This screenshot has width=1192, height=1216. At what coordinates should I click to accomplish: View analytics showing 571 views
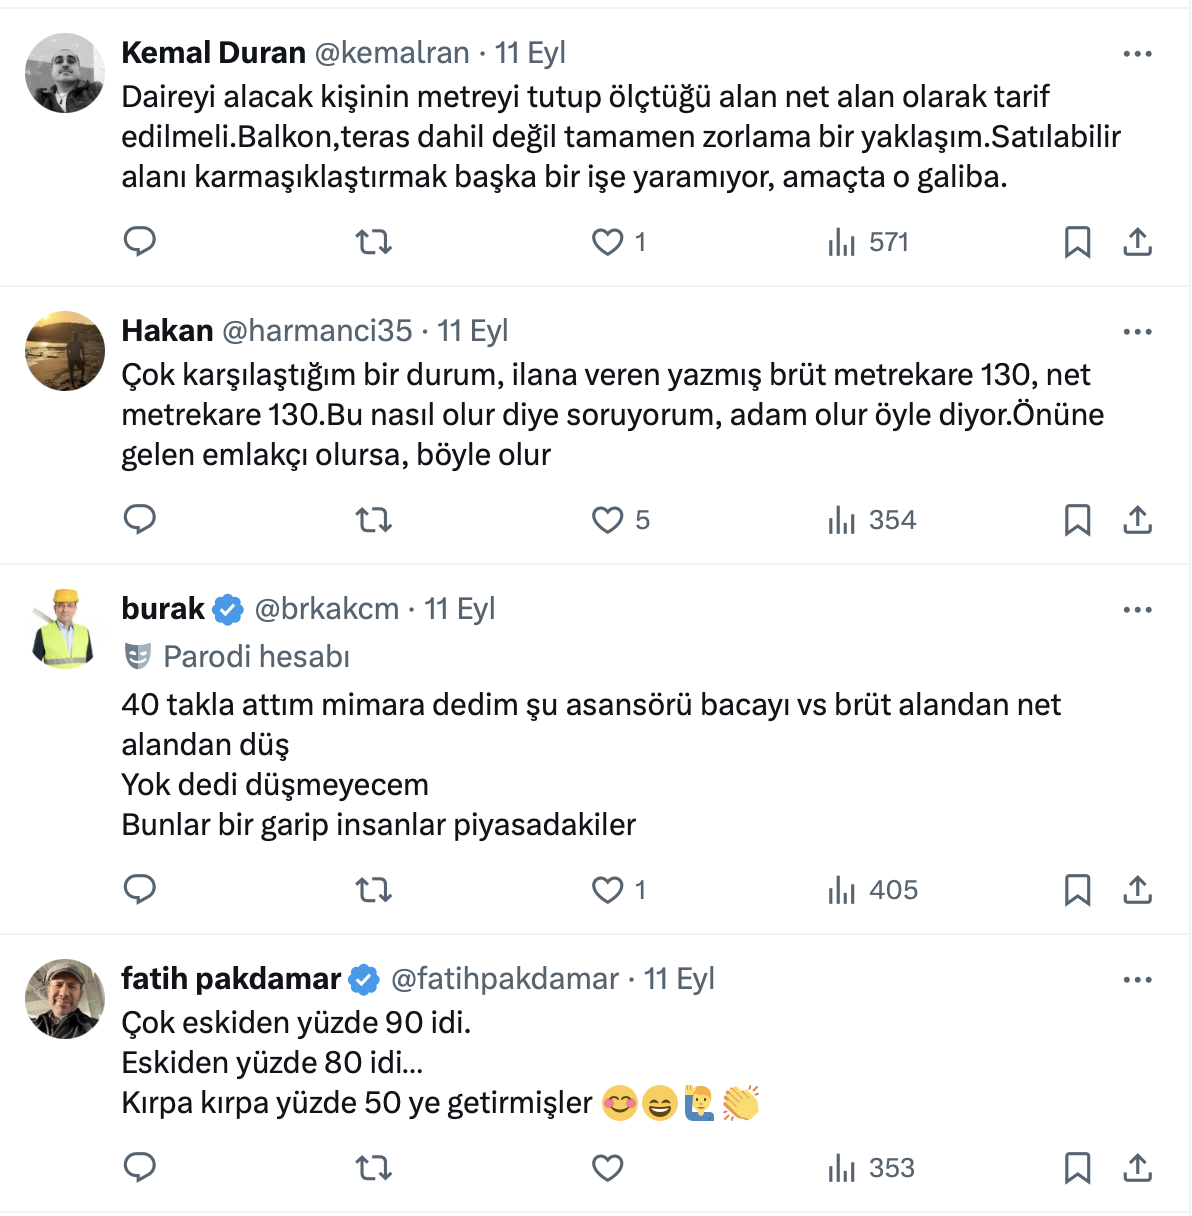point(868,242)
